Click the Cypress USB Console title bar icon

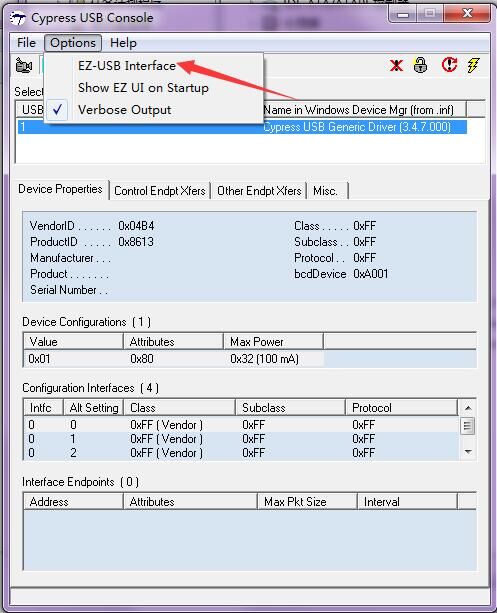click(x=18, y=18)
